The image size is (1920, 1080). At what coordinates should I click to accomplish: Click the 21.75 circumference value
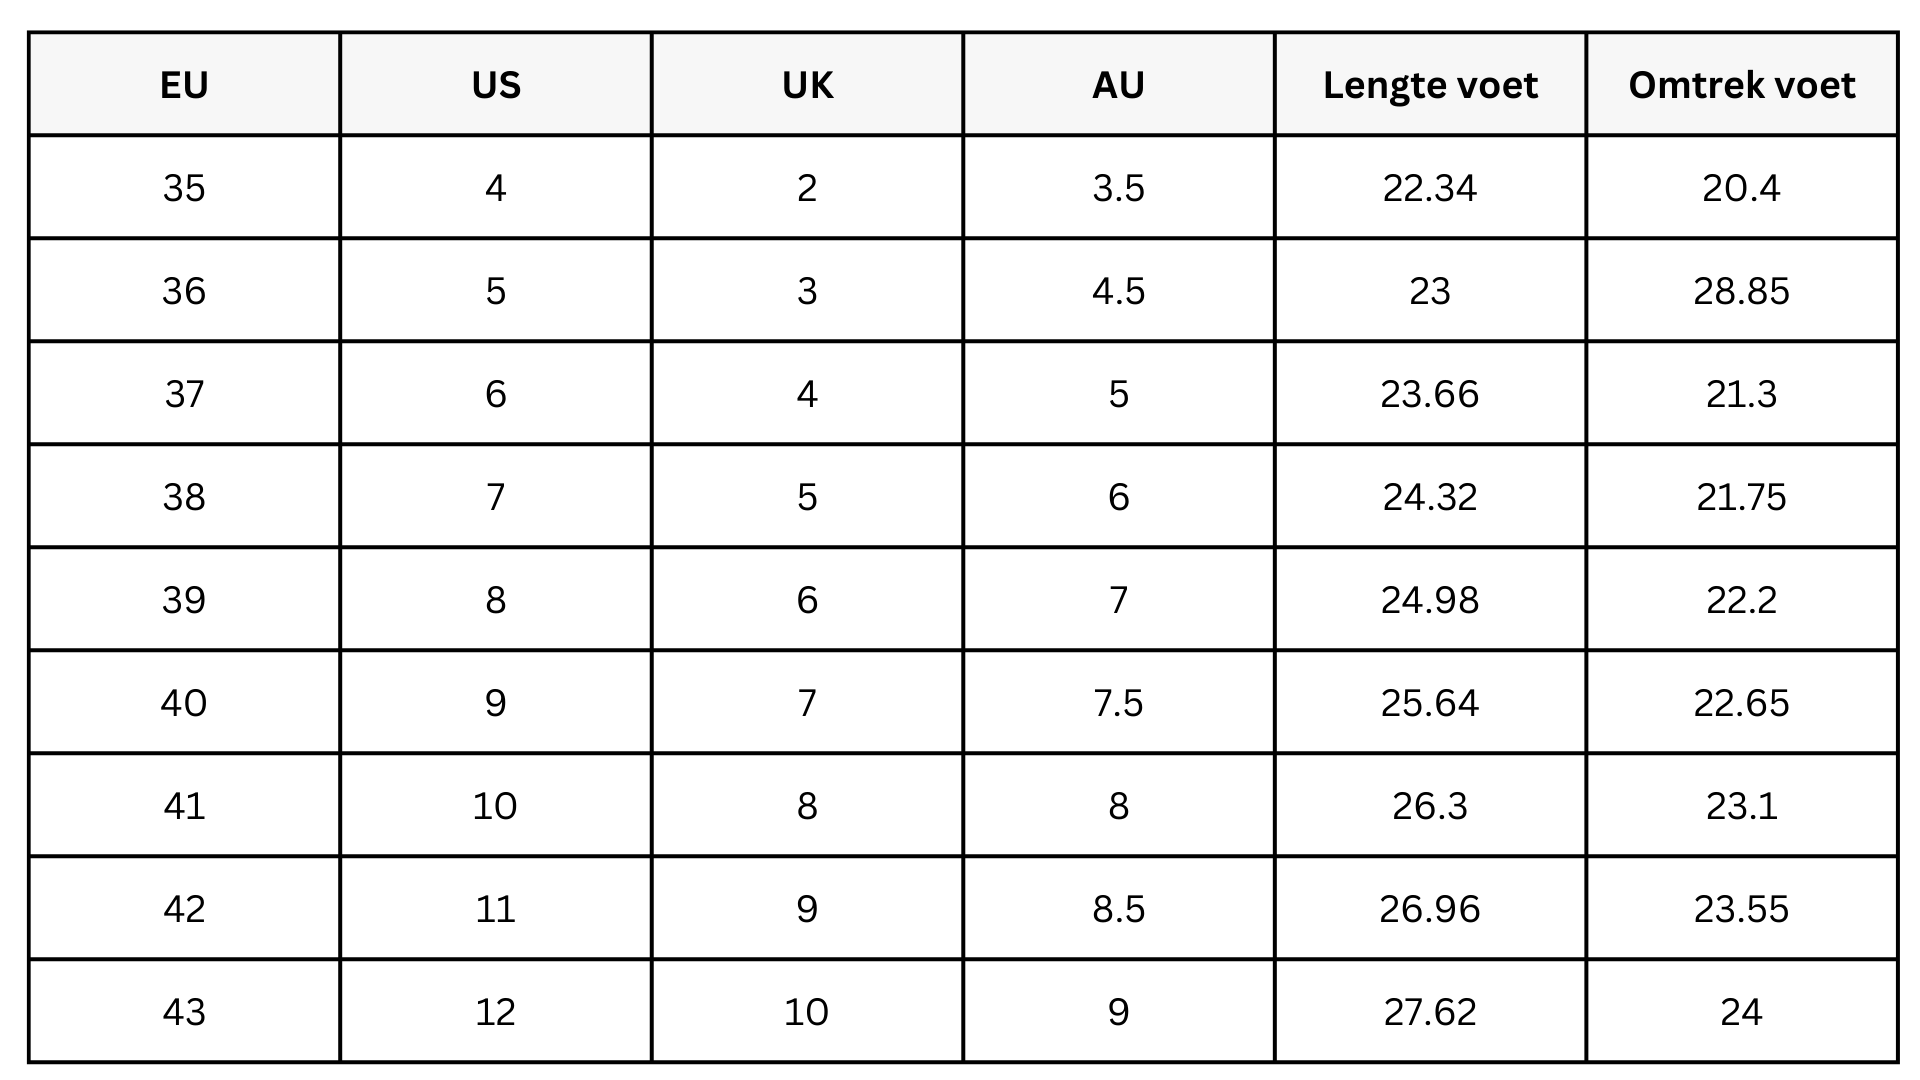(1741, 497)
